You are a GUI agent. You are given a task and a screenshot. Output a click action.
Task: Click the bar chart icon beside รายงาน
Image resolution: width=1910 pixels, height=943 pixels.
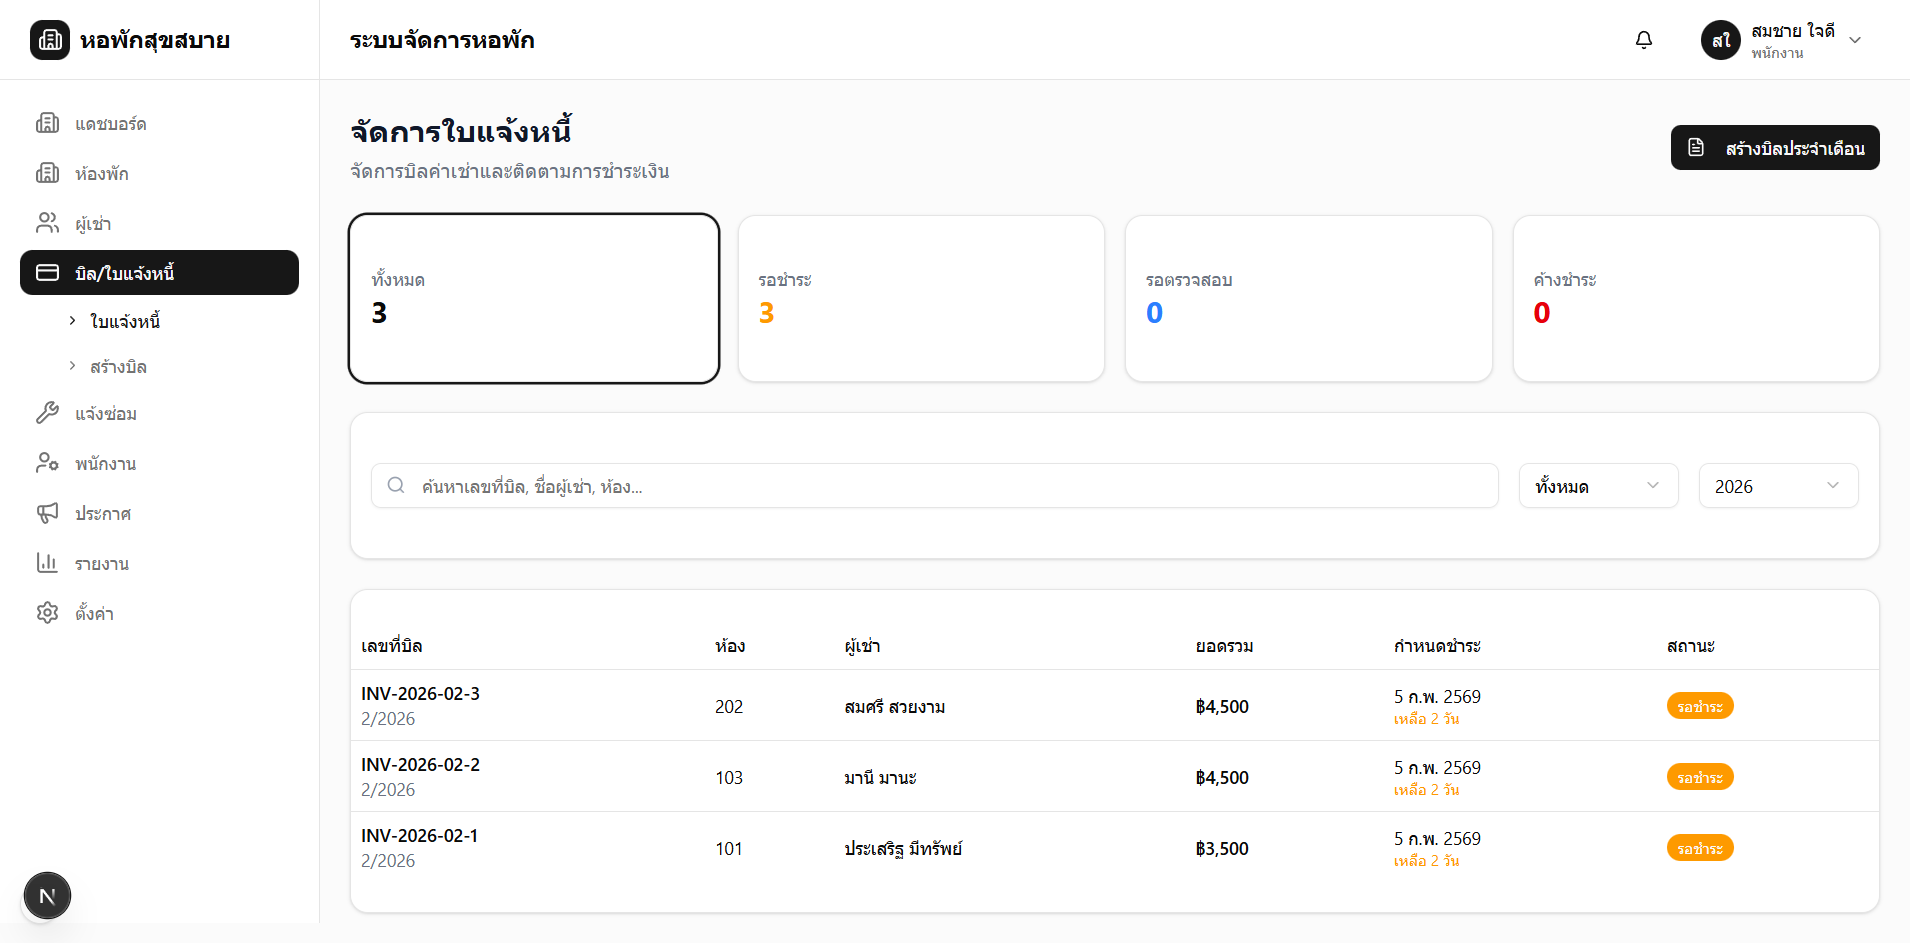pos(47,563)
